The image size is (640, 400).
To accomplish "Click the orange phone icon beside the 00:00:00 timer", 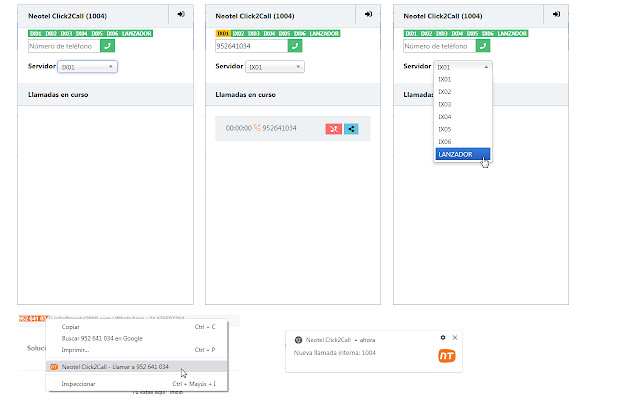I will (257, 128).
